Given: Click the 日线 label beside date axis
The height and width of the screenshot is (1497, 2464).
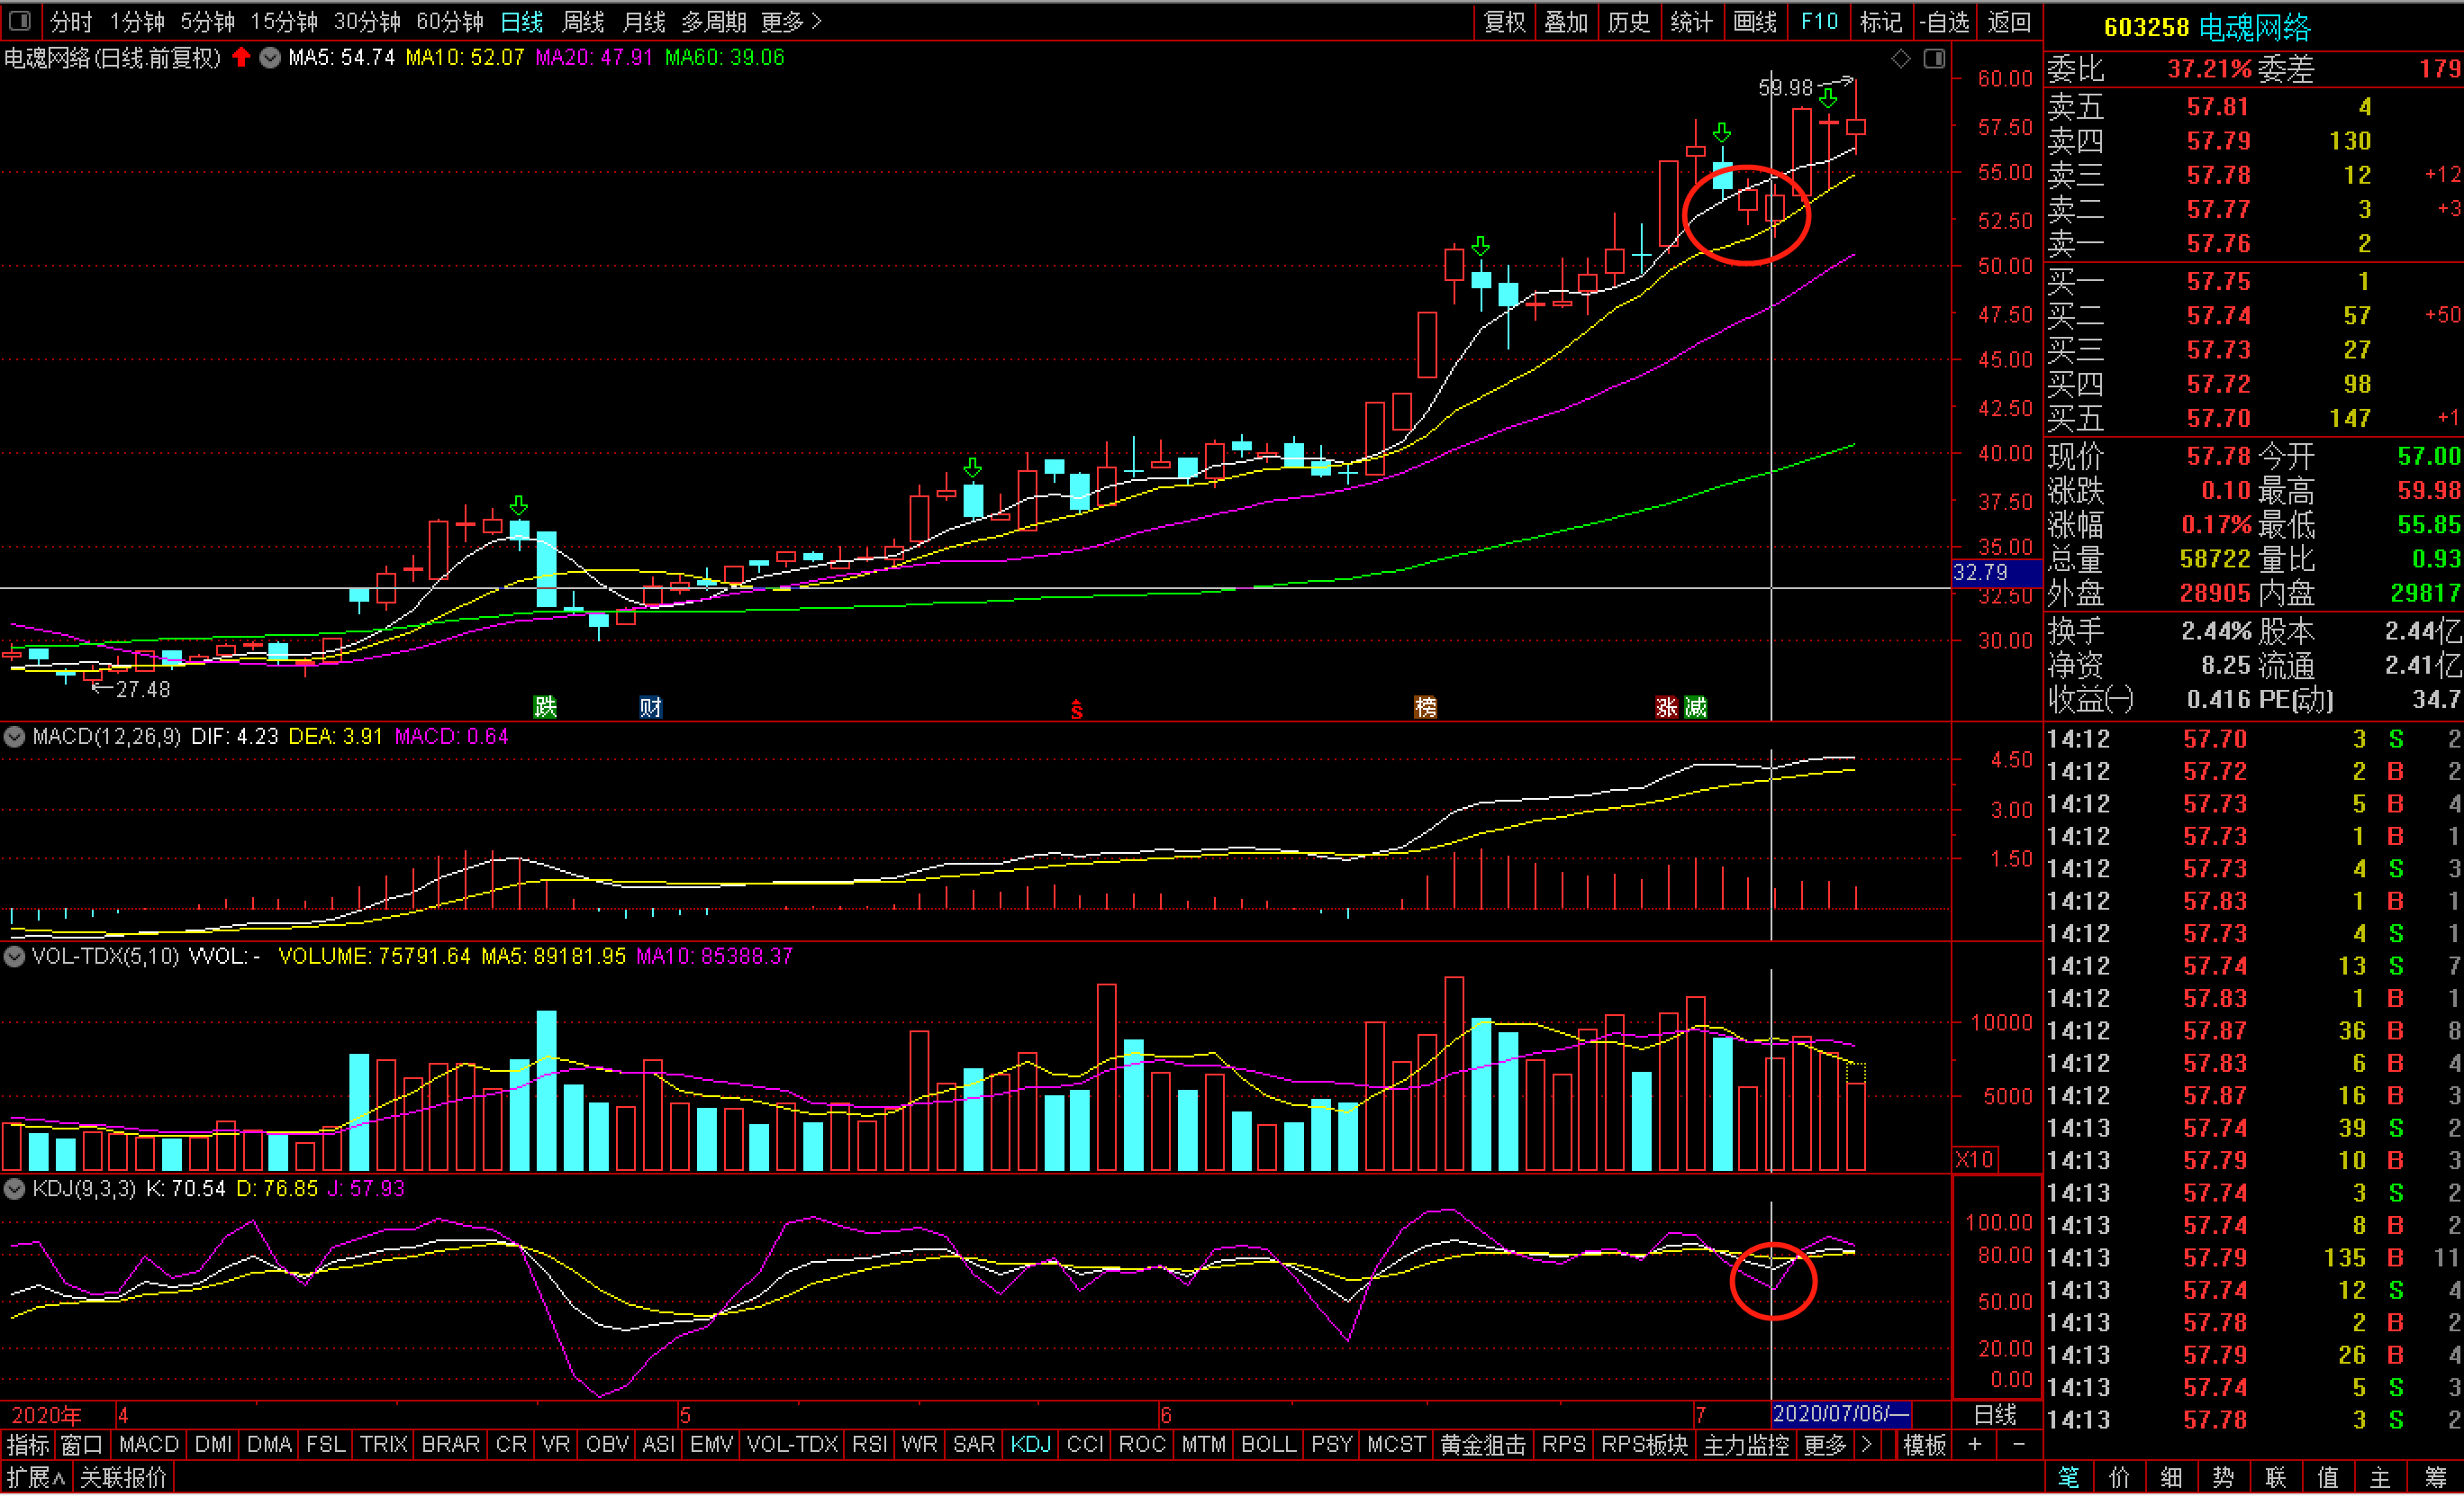Looking at the screenshot, I should pos(1995,1416).
